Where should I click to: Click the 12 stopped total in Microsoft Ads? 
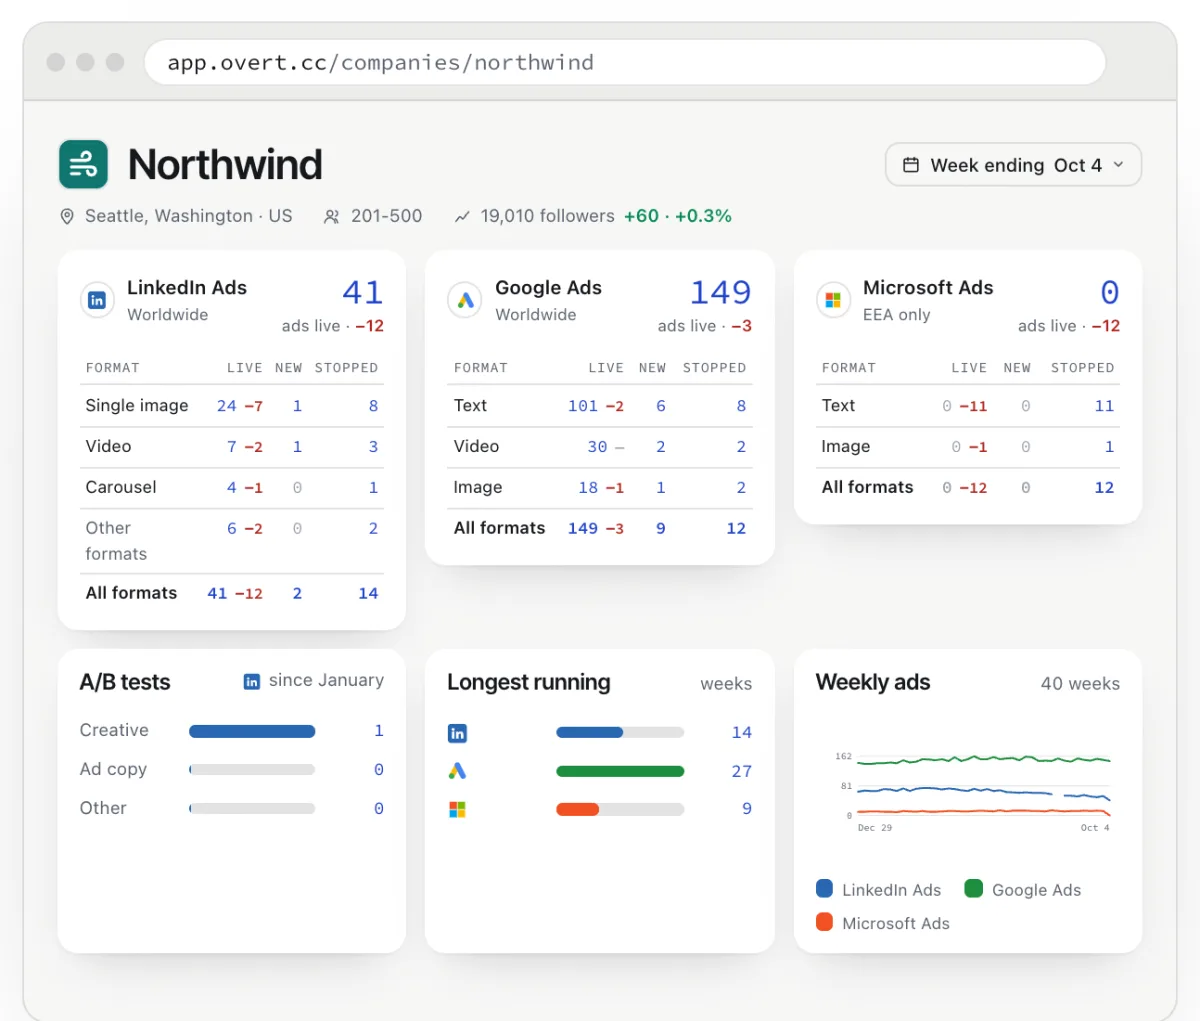pyautogui.click(x=1104, y=487)
